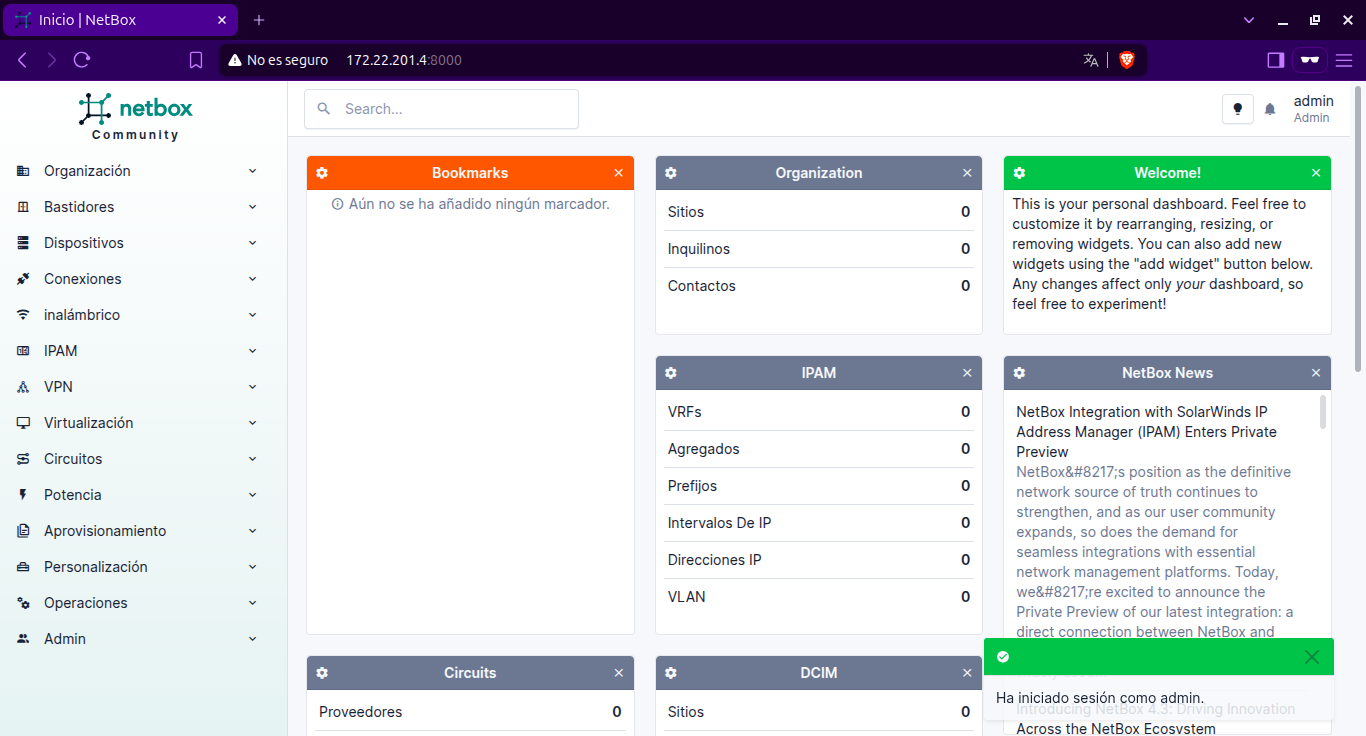
Task: Expand the Circuitos menu chevron
Action: pyautogui.click(x=252, y=459)
